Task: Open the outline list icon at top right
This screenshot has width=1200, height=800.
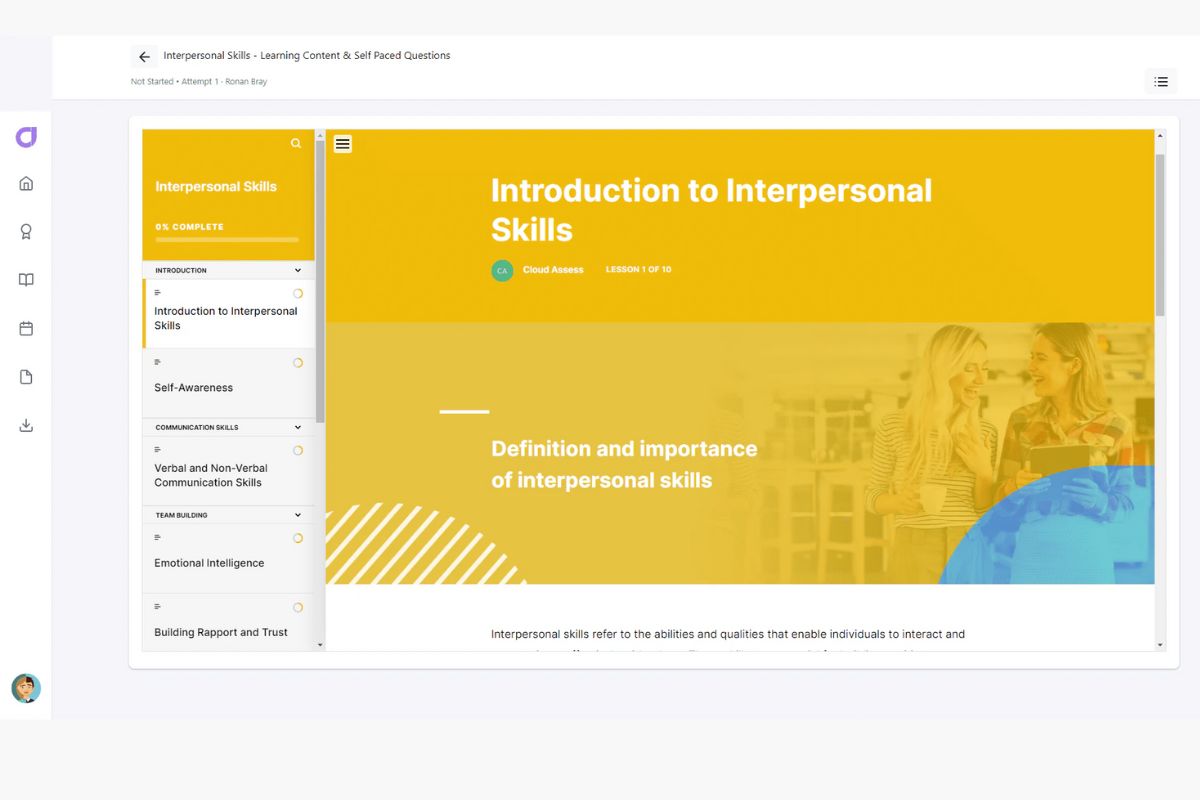Action: tap(1161, 82)
